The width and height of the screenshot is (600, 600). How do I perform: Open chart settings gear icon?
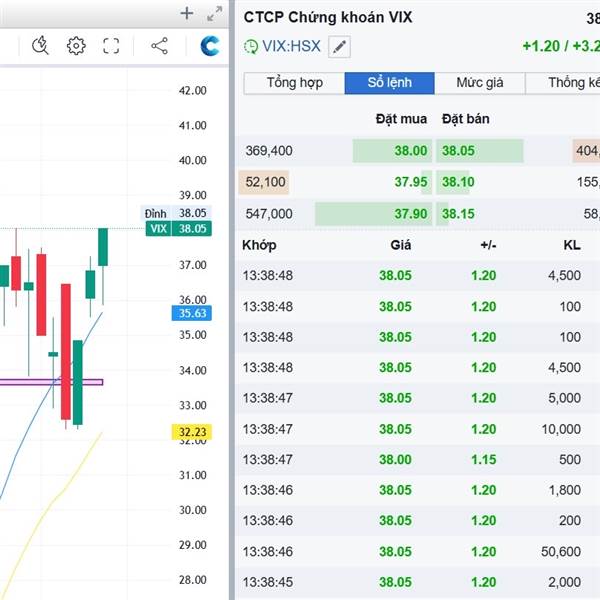(x=76, y=46)
